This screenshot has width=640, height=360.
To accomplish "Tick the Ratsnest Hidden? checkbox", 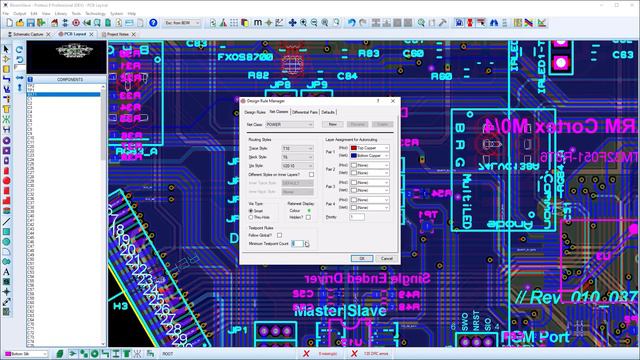I will click(308, 217).
